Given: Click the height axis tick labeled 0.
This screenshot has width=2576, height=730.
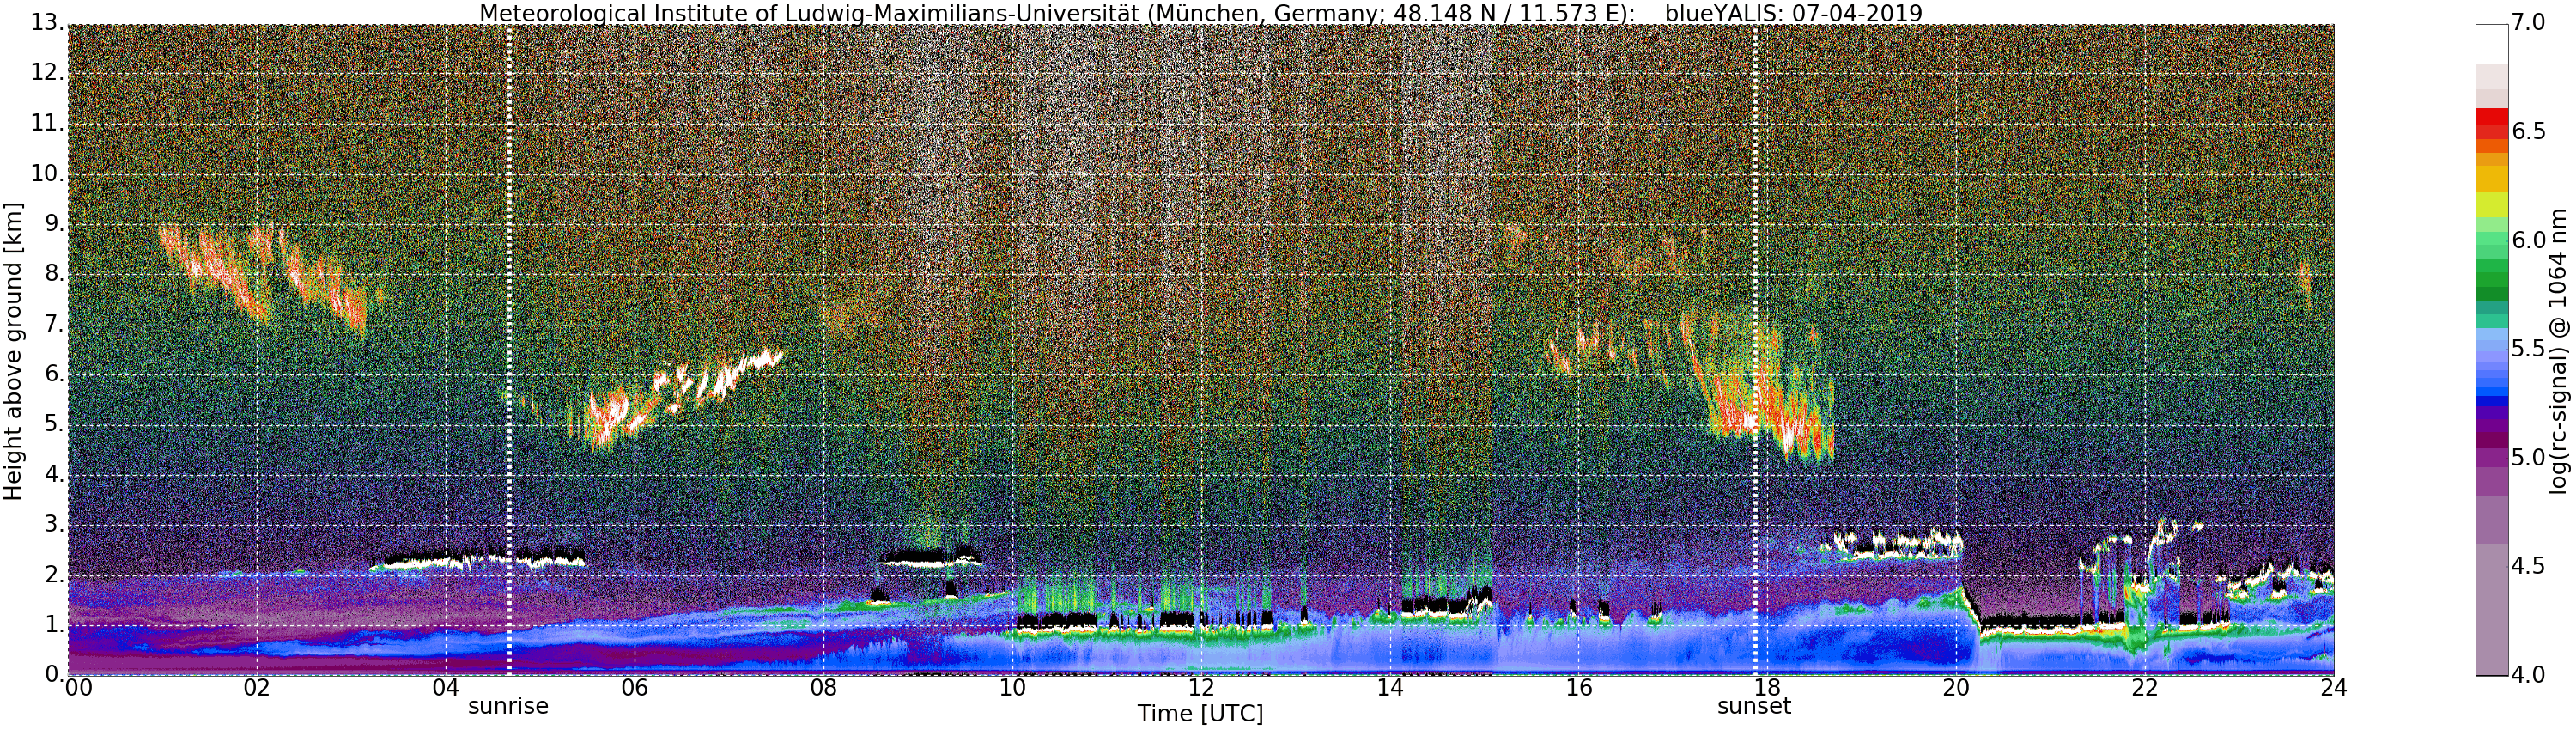Looking at the screenshot, I should (55, 674).
